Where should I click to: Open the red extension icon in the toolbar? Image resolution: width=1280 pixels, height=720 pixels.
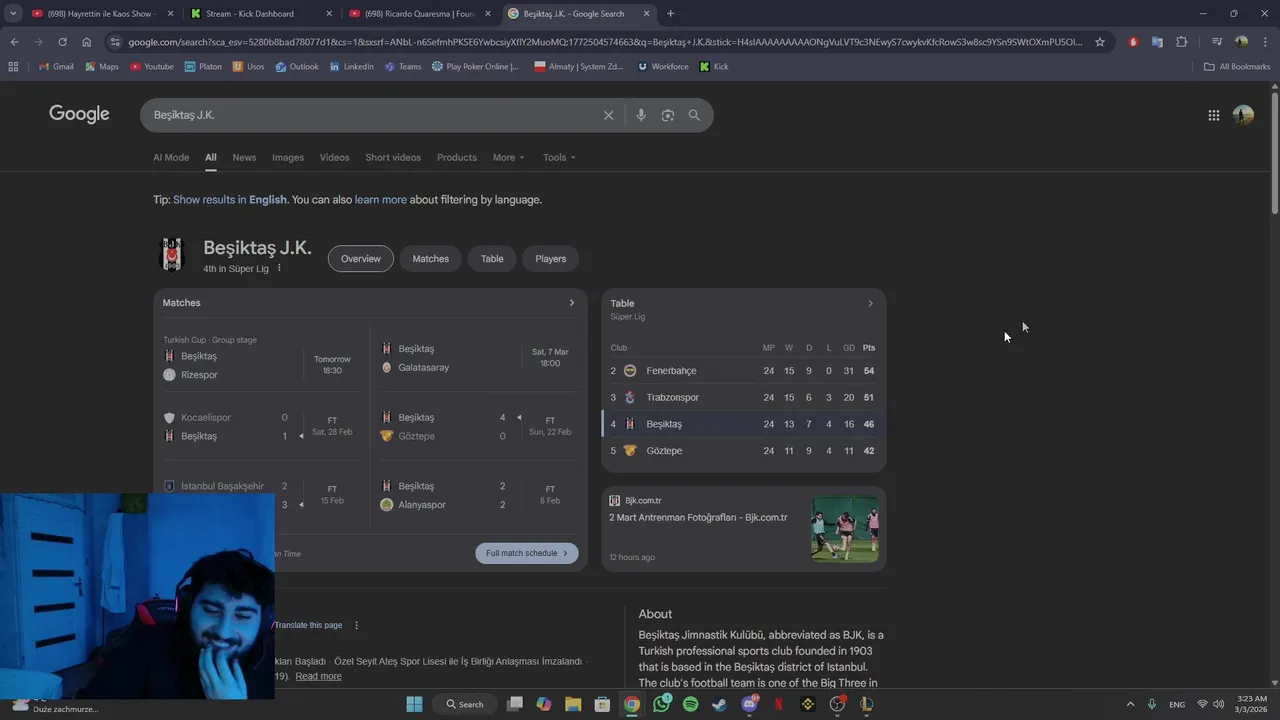[1133, 42]
